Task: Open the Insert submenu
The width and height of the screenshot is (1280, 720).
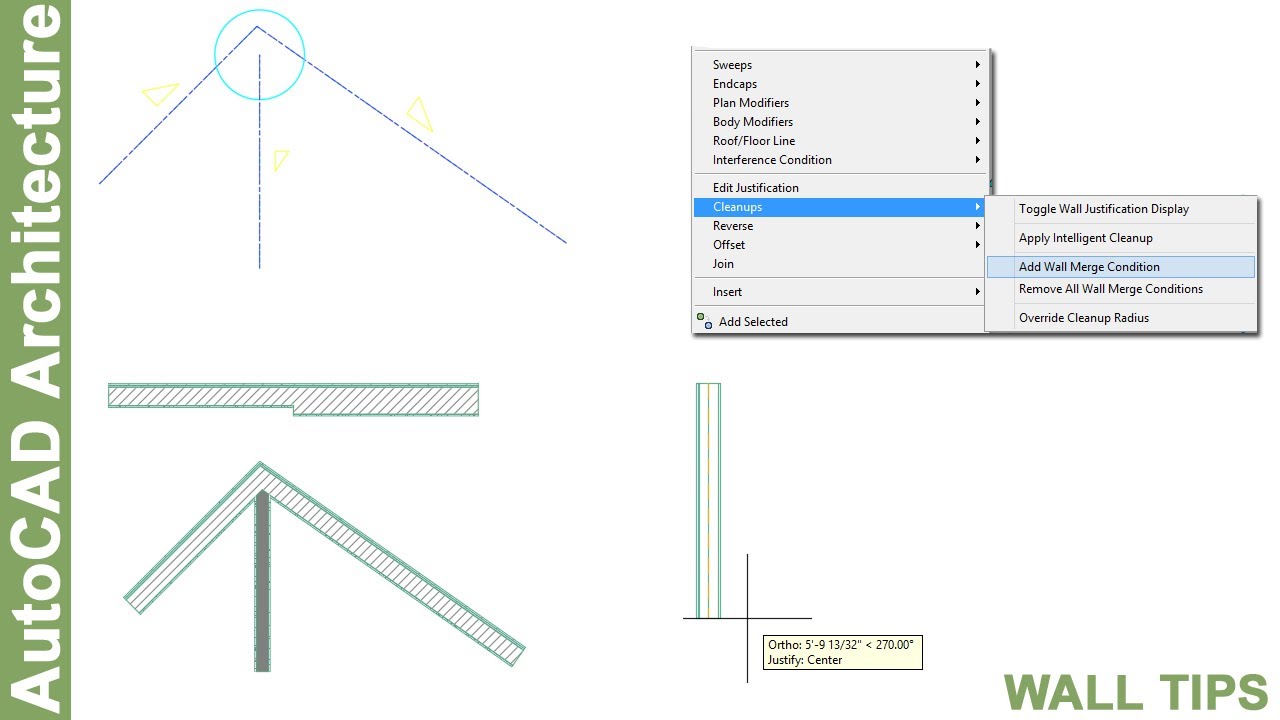Action: 840,292
